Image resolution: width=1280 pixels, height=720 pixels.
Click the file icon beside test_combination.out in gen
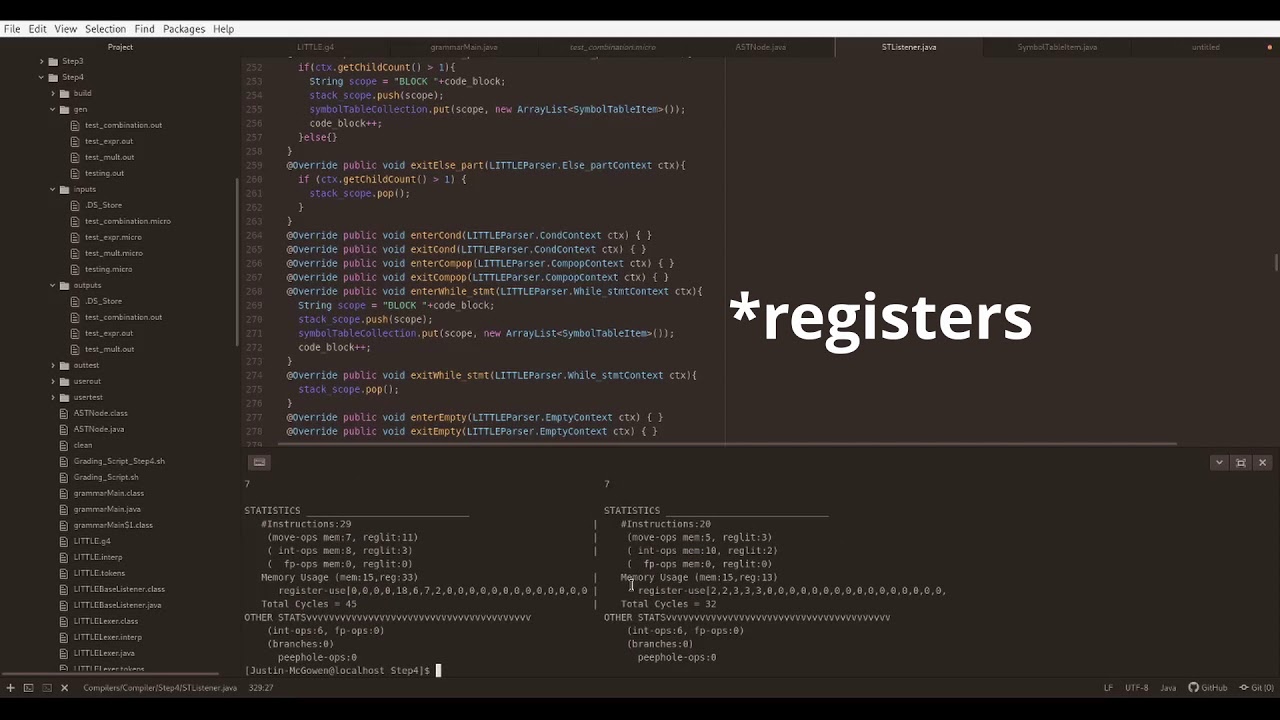click(x=76, y=125)
